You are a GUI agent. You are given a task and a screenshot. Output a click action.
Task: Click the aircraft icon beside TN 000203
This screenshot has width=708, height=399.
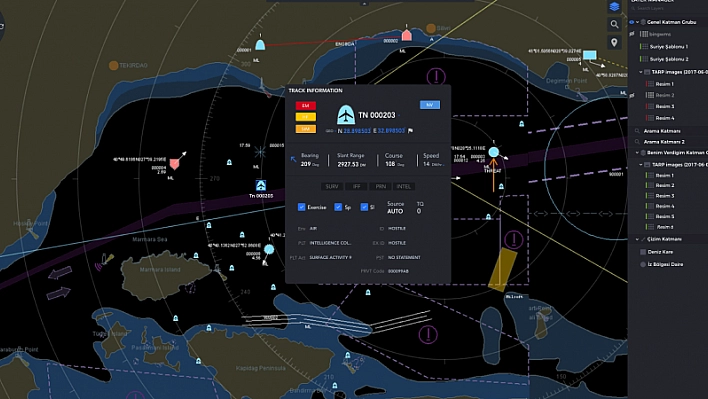point(346,115)
